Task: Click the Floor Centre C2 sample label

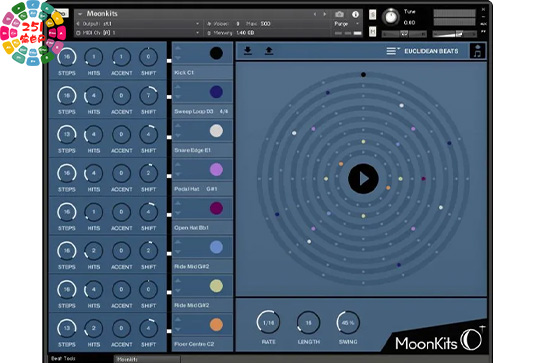Action: click(x=194, y=344)
